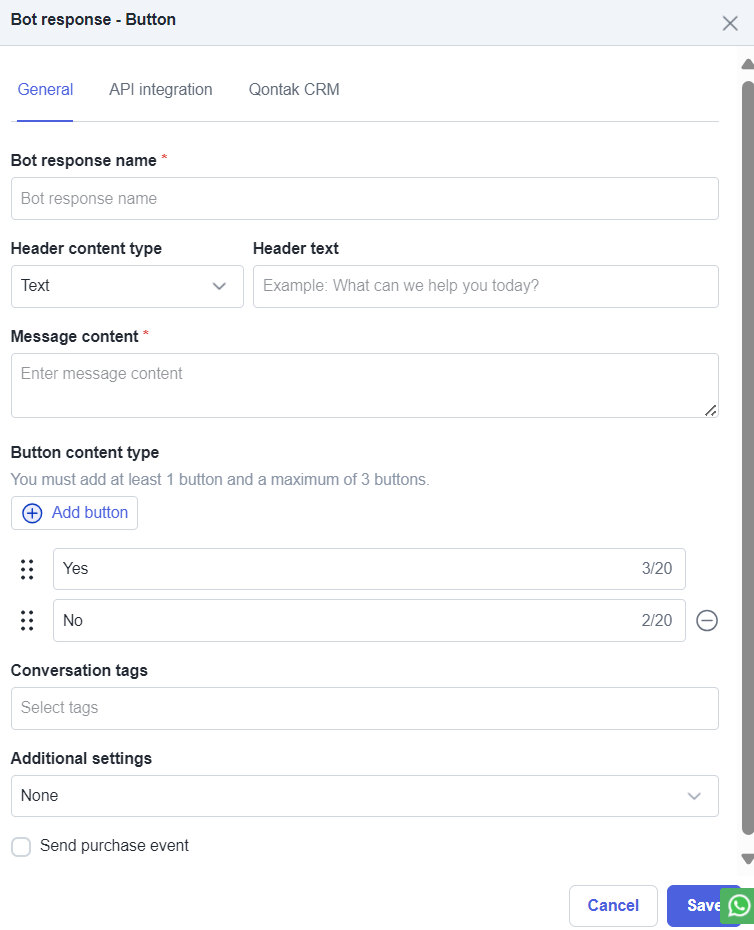Open the Conversation tags selector
The image size is (754, 930).
[364, 708]
